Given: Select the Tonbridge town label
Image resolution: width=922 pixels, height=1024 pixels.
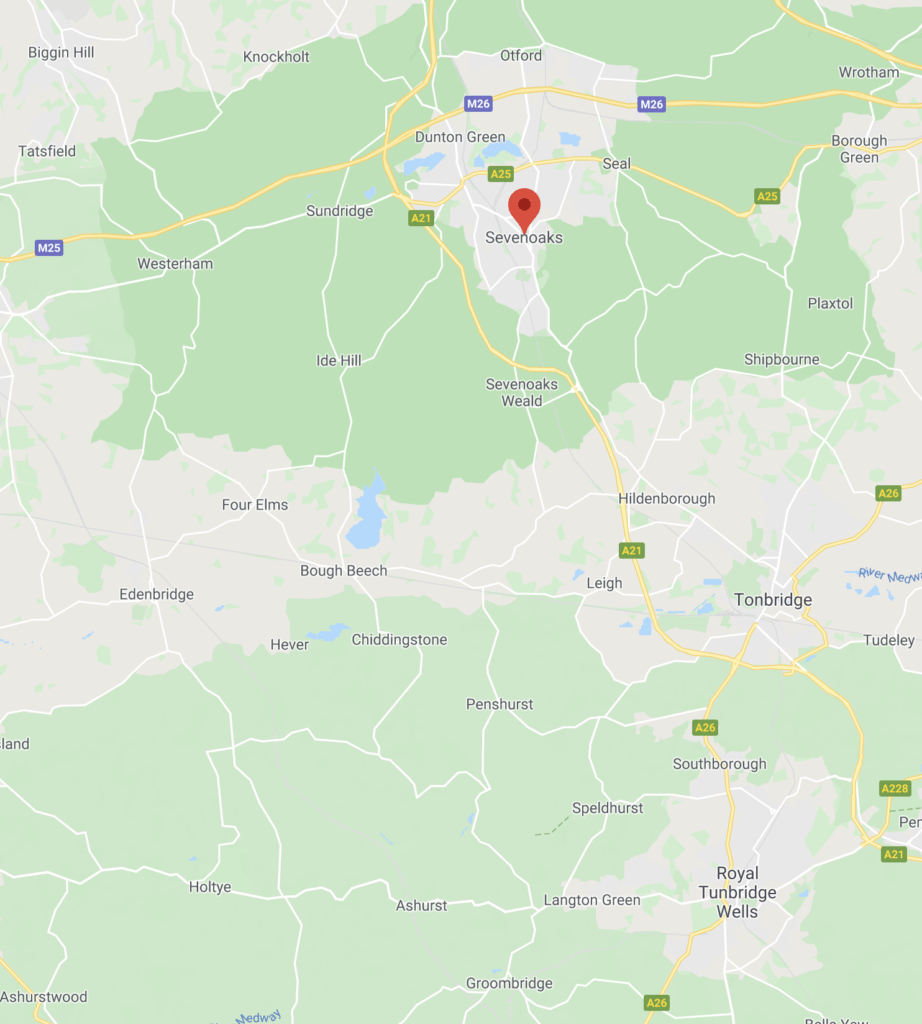Looking at the screenshot, I should pos(773,600).
